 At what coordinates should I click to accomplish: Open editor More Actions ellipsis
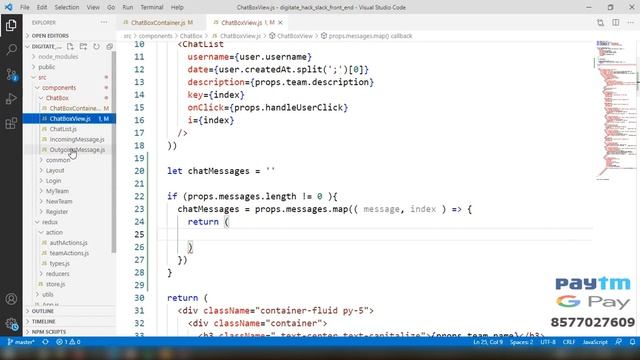click(x=631, y=23)
